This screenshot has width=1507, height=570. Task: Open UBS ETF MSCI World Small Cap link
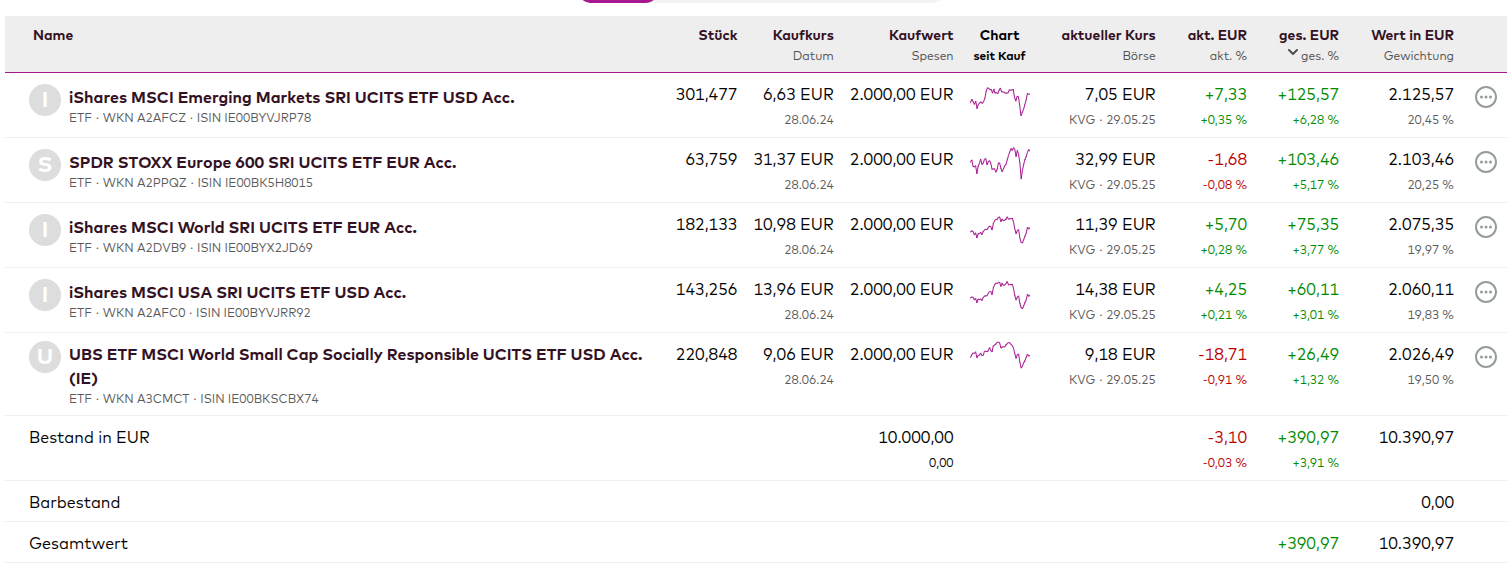click(x=355, y=355)
